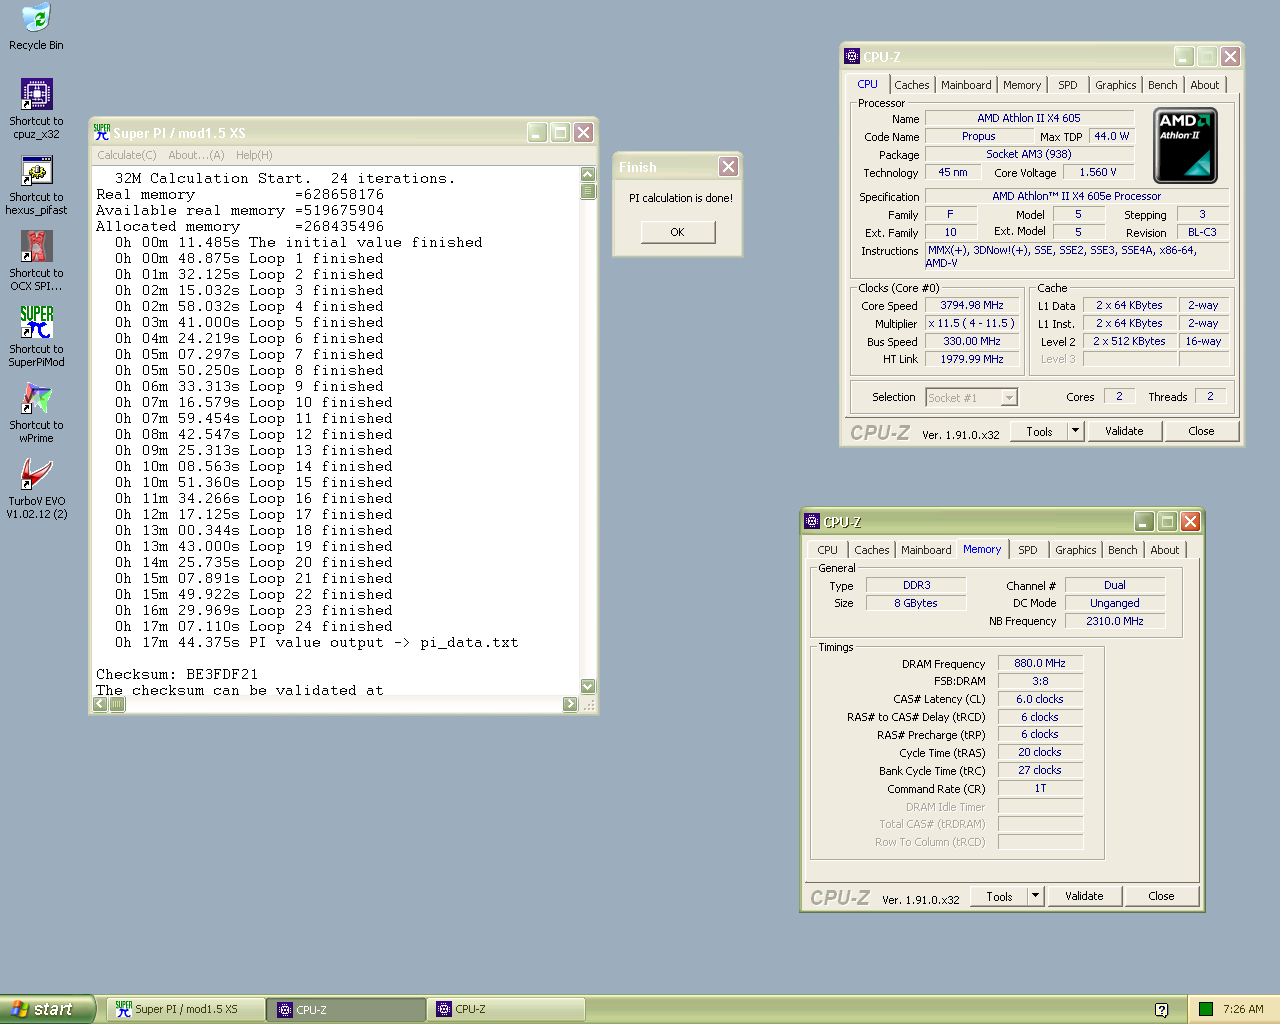Click the NB Frequency 2310.0 MHz field
1280x1024 pixels.
(x=1114, y=621)
